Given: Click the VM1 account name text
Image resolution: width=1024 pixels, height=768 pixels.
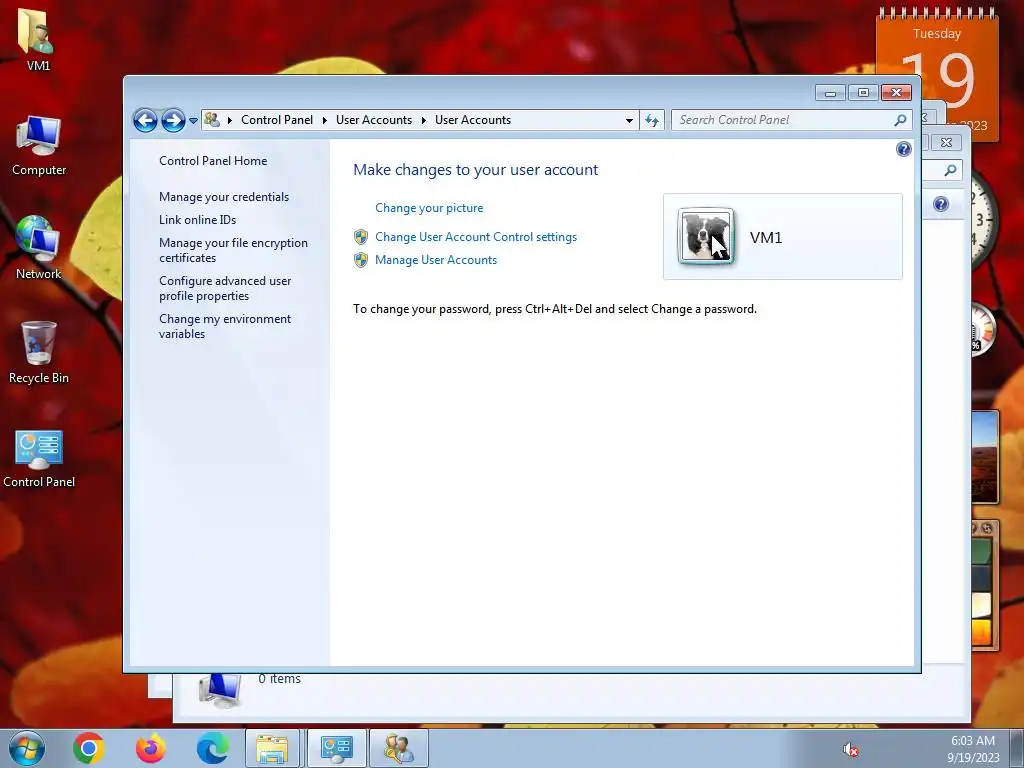Looking at the screenshot, I should [x=766, y=238].
